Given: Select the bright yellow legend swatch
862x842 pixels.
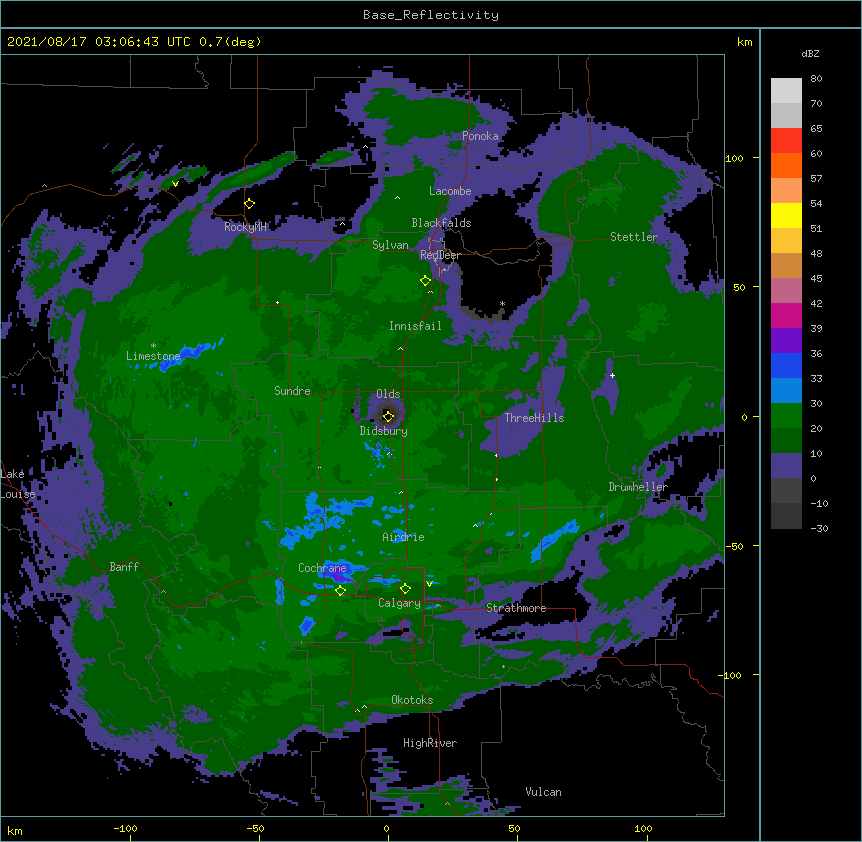Looking at the screenshot, I should 786,215.
